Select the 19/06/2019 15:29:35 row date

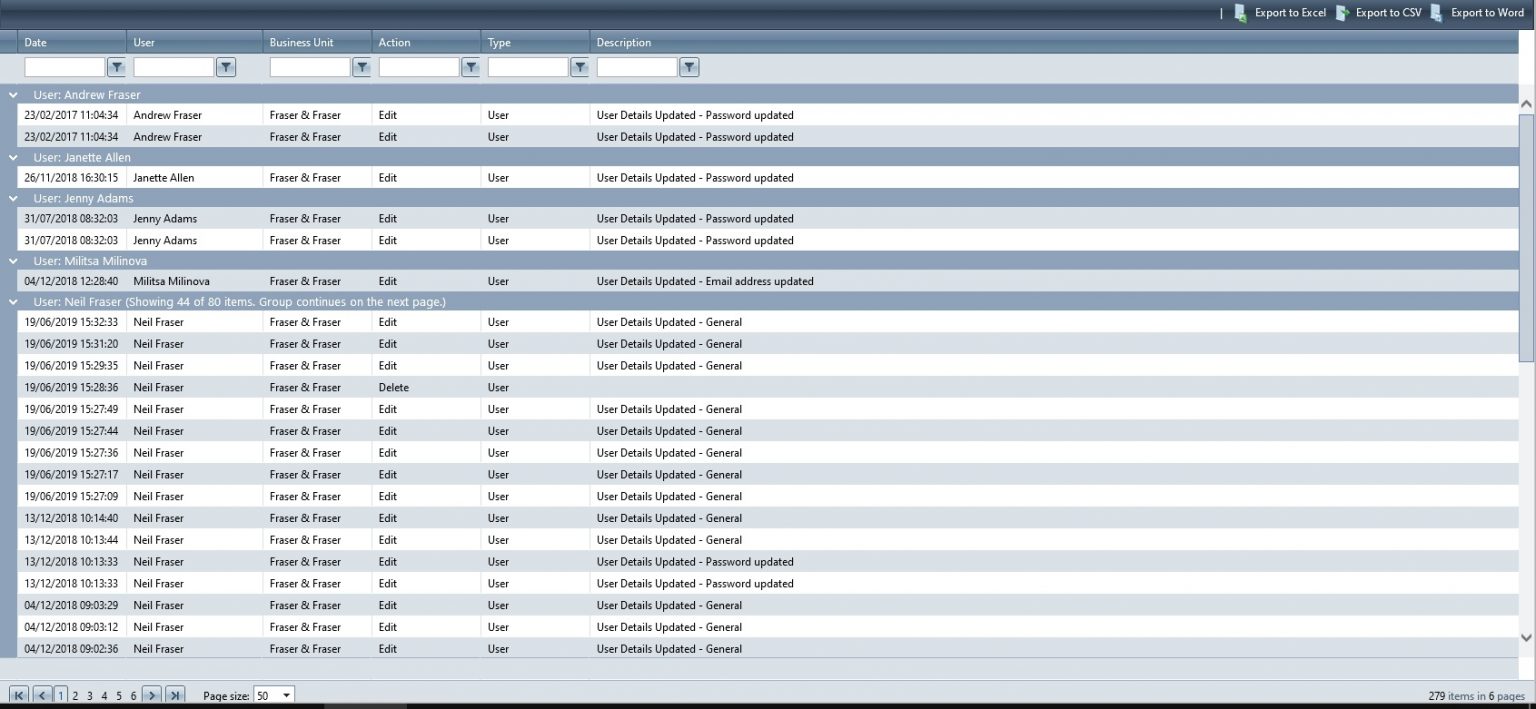click(x=71, y=366)
